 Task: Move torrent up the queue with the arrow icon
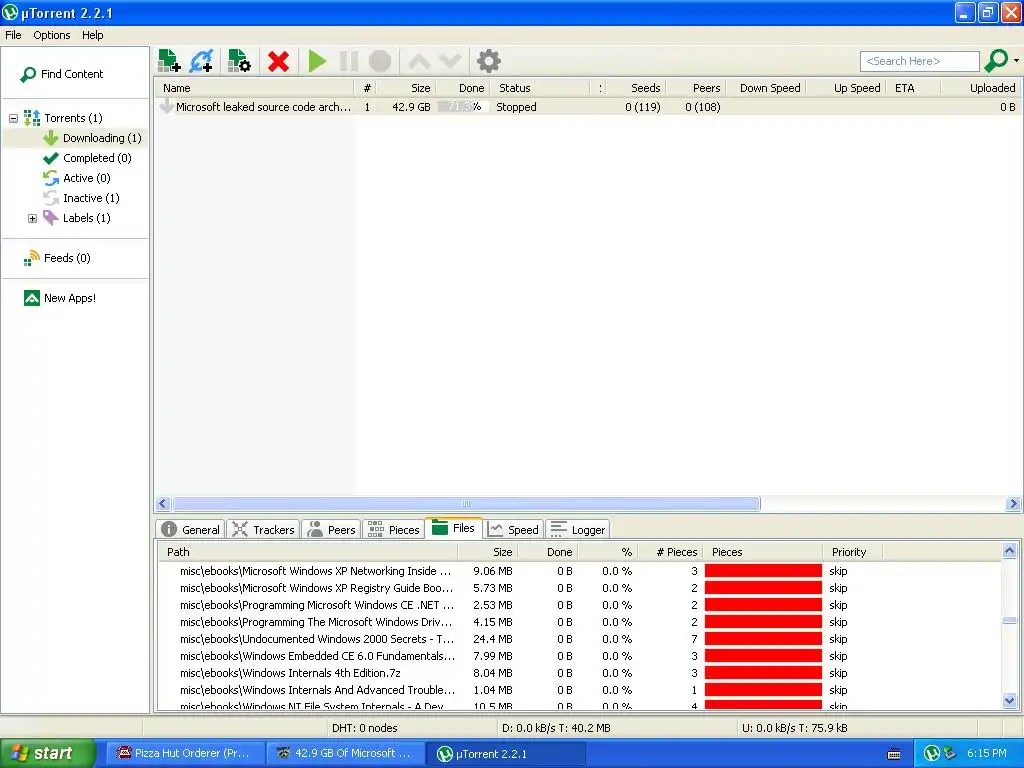419,61
